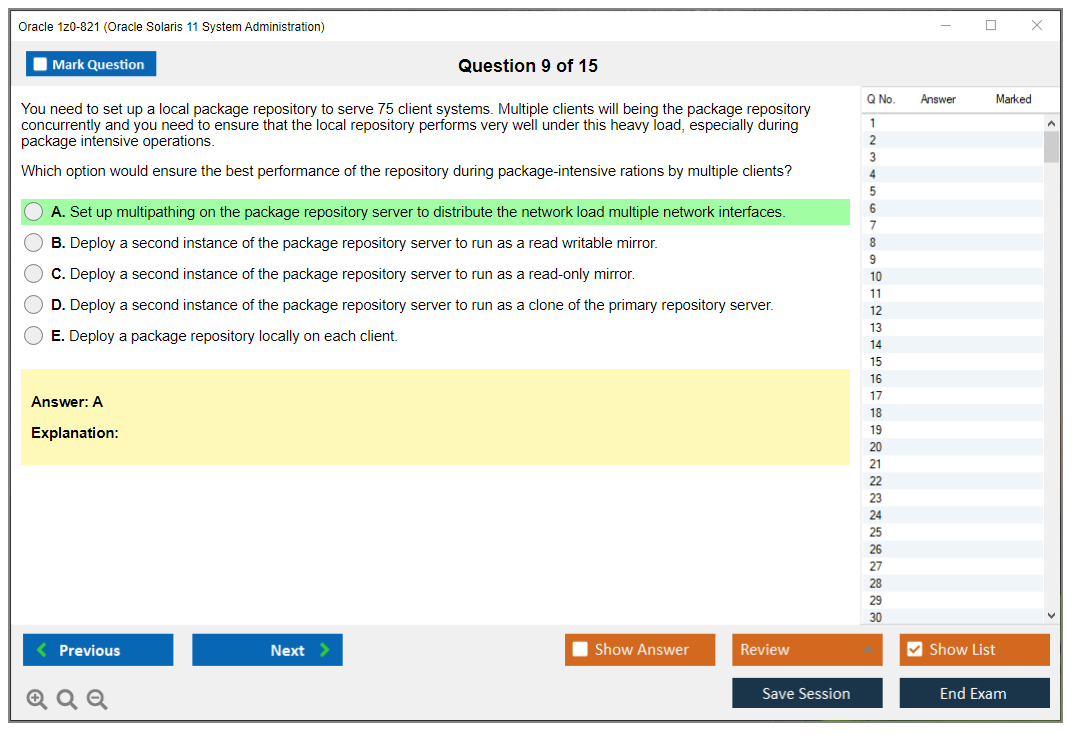
Task: Click the zoom out magnifier icon
Action: point(97,700)
